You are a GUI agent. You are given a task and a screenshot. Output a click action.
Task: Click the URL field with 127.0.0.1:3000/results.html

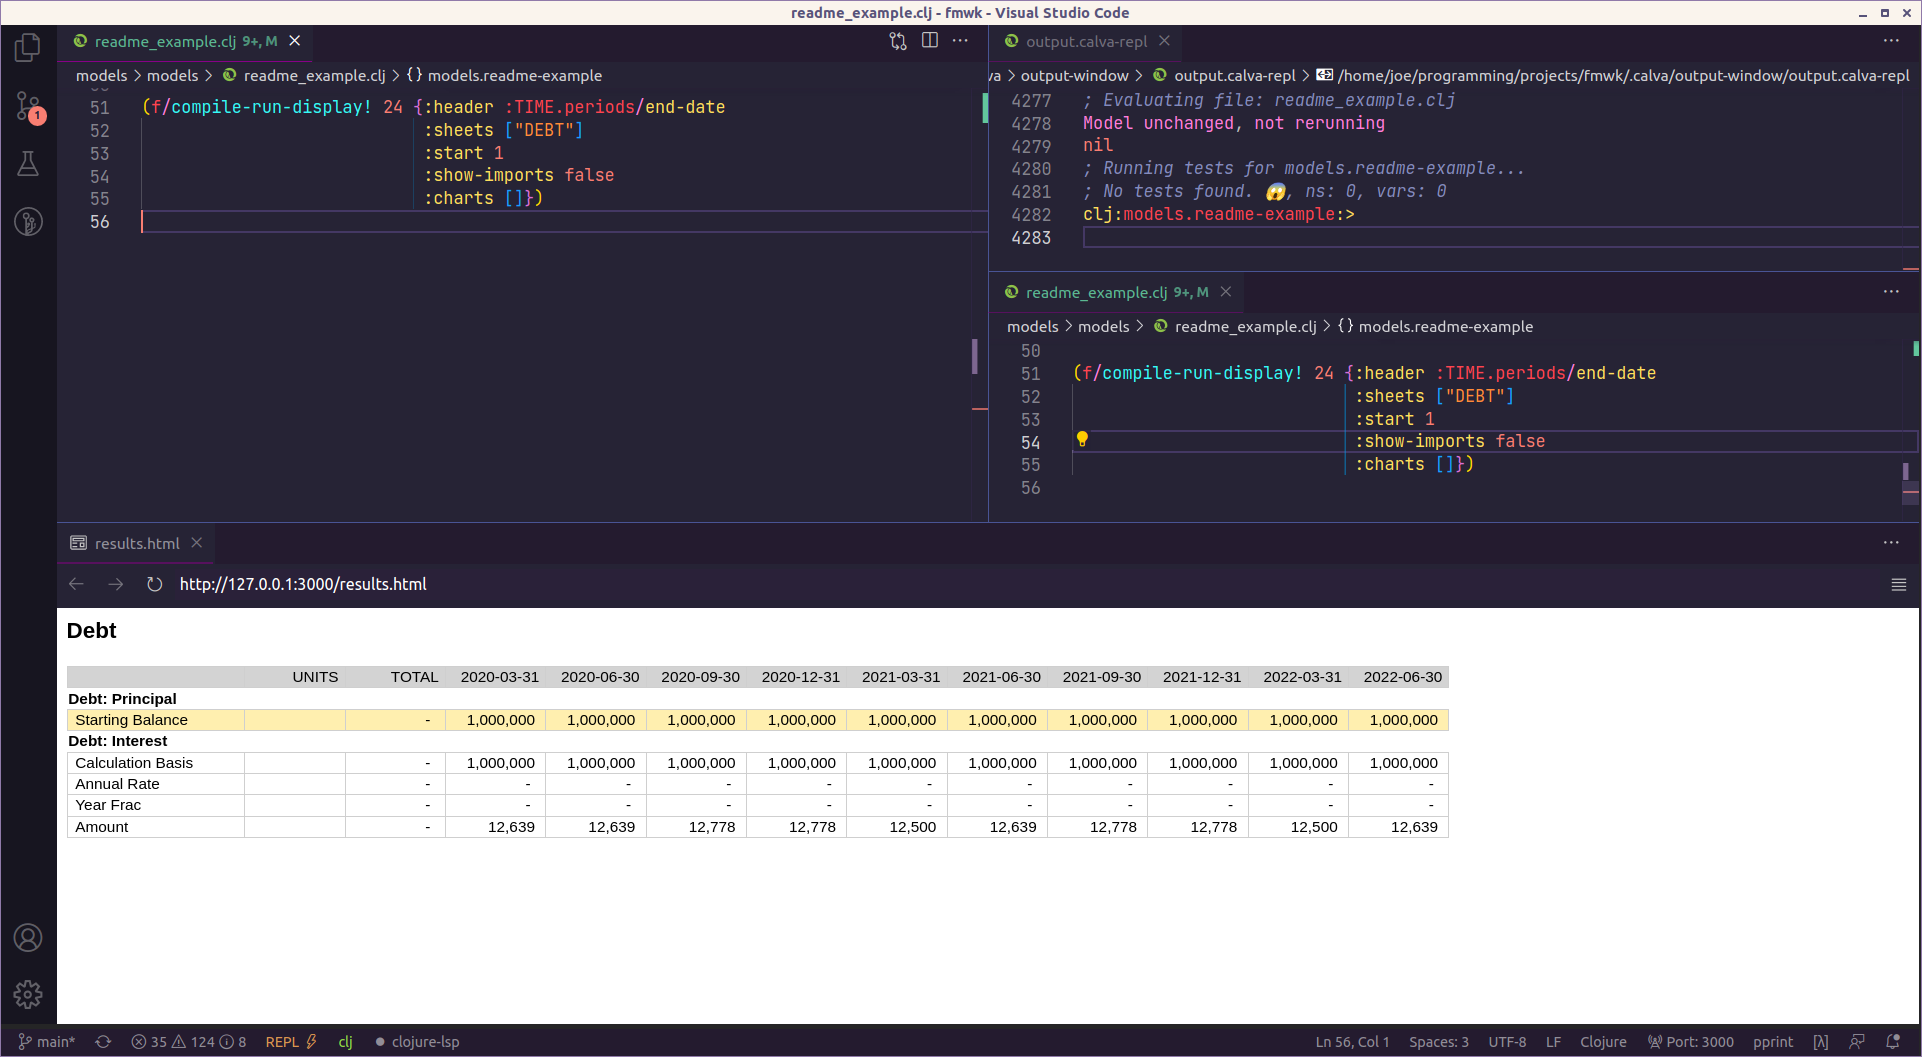(303, 584)
